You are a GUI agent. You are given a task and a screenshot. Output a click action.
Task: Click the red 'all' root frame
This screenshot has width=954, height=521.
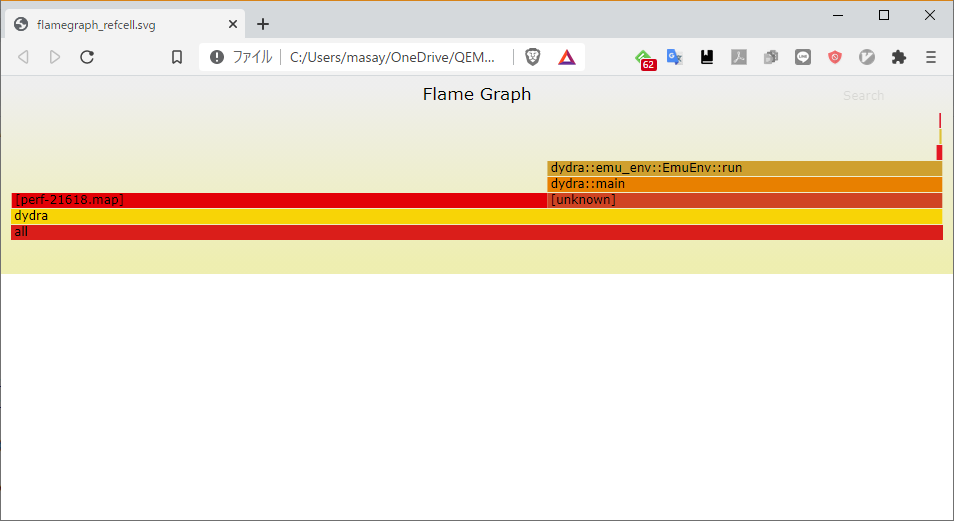477,232
